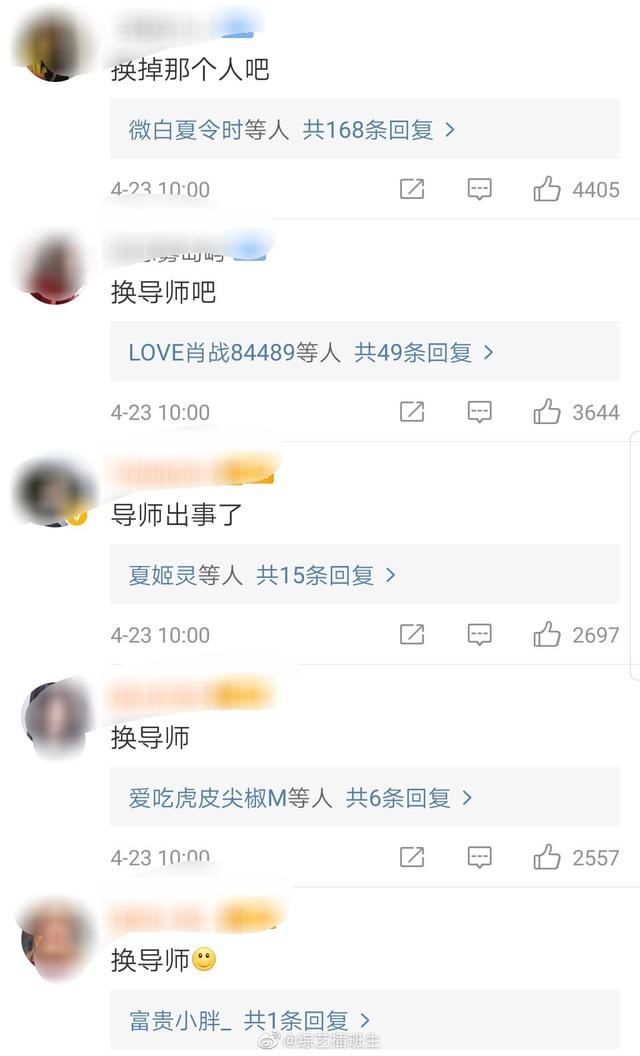Open user LOVE肖战84489 from reply preview
This screenshot has width=640, height=1056.
(x=212, y=352)
